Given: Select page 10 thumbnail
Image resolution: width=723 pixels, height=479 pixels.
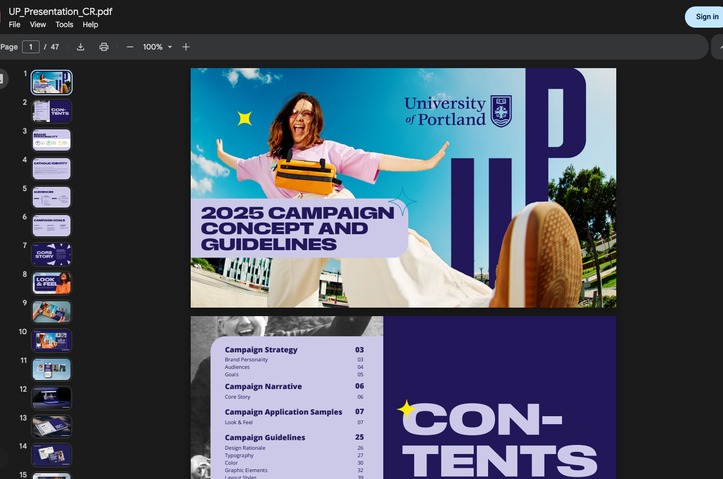Looking at the screenshot, I should 52,341.
